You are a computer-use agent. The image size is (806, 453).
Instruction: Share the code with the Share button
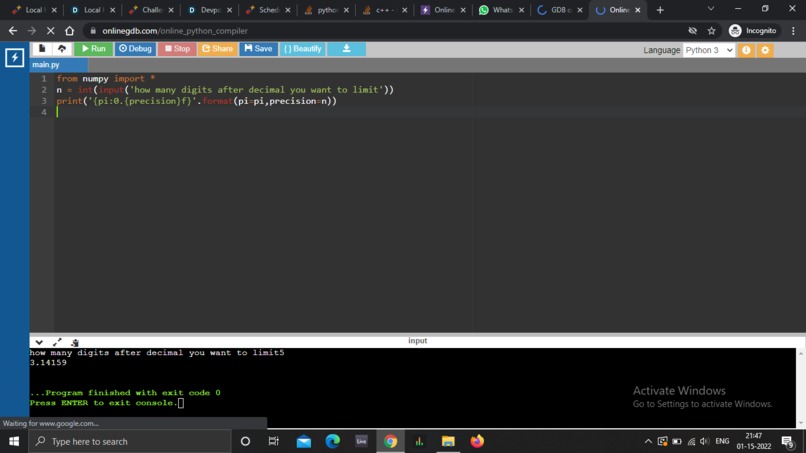(217, 49)
